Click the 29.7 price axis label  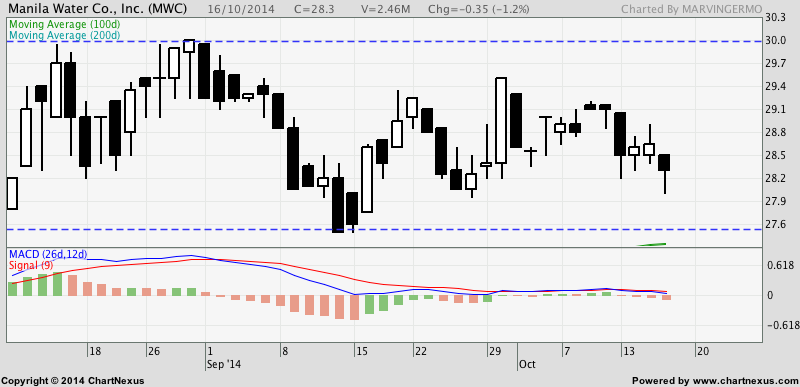pos(776,64)
